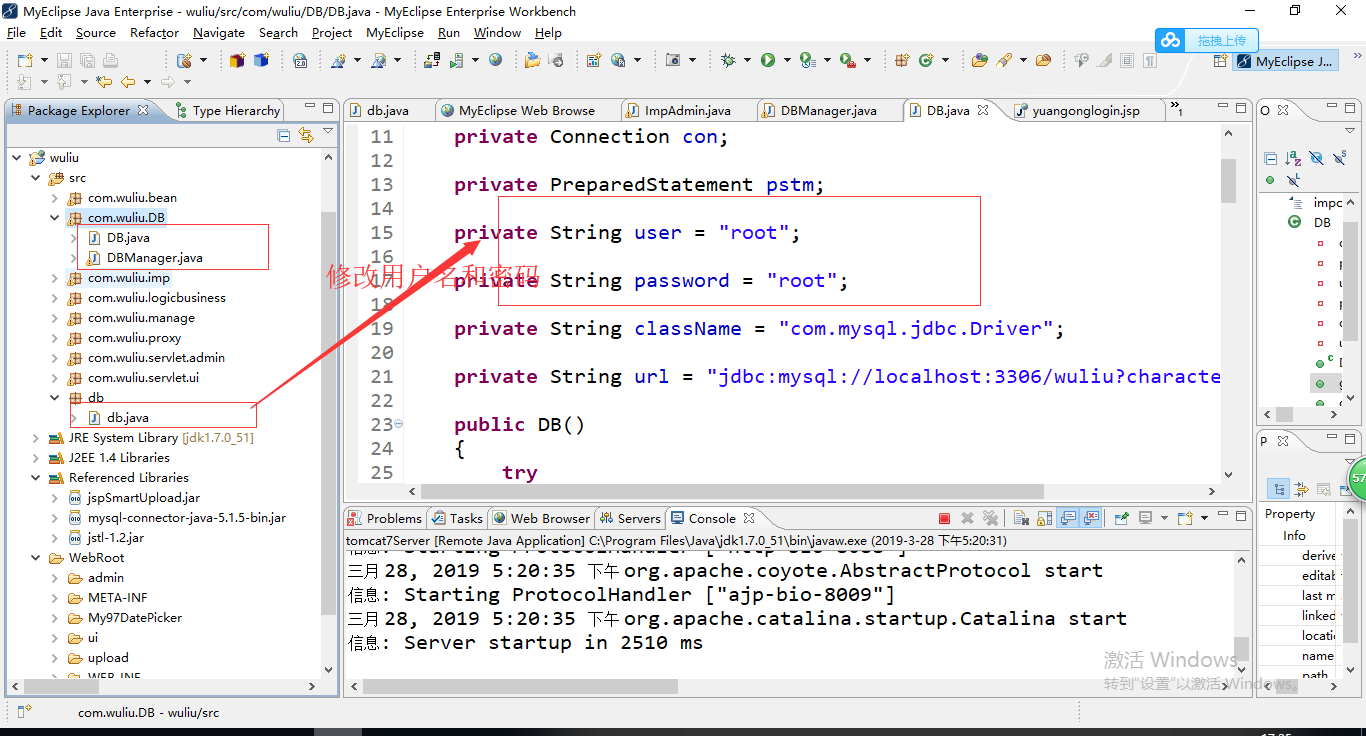Click Collapse All in Package Explorer
The height and width of the screenshot is (736, 1366).
[x=284, y=135]
